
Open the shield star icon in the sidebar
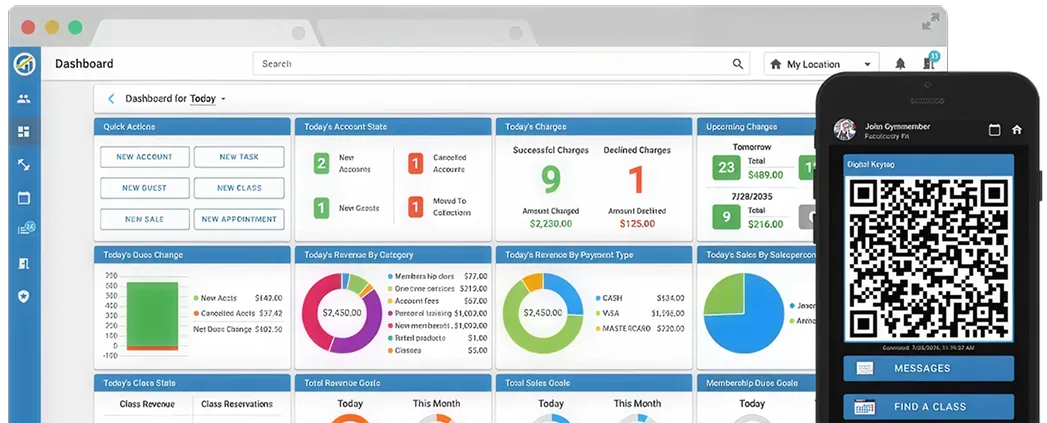tap(24, 296)
